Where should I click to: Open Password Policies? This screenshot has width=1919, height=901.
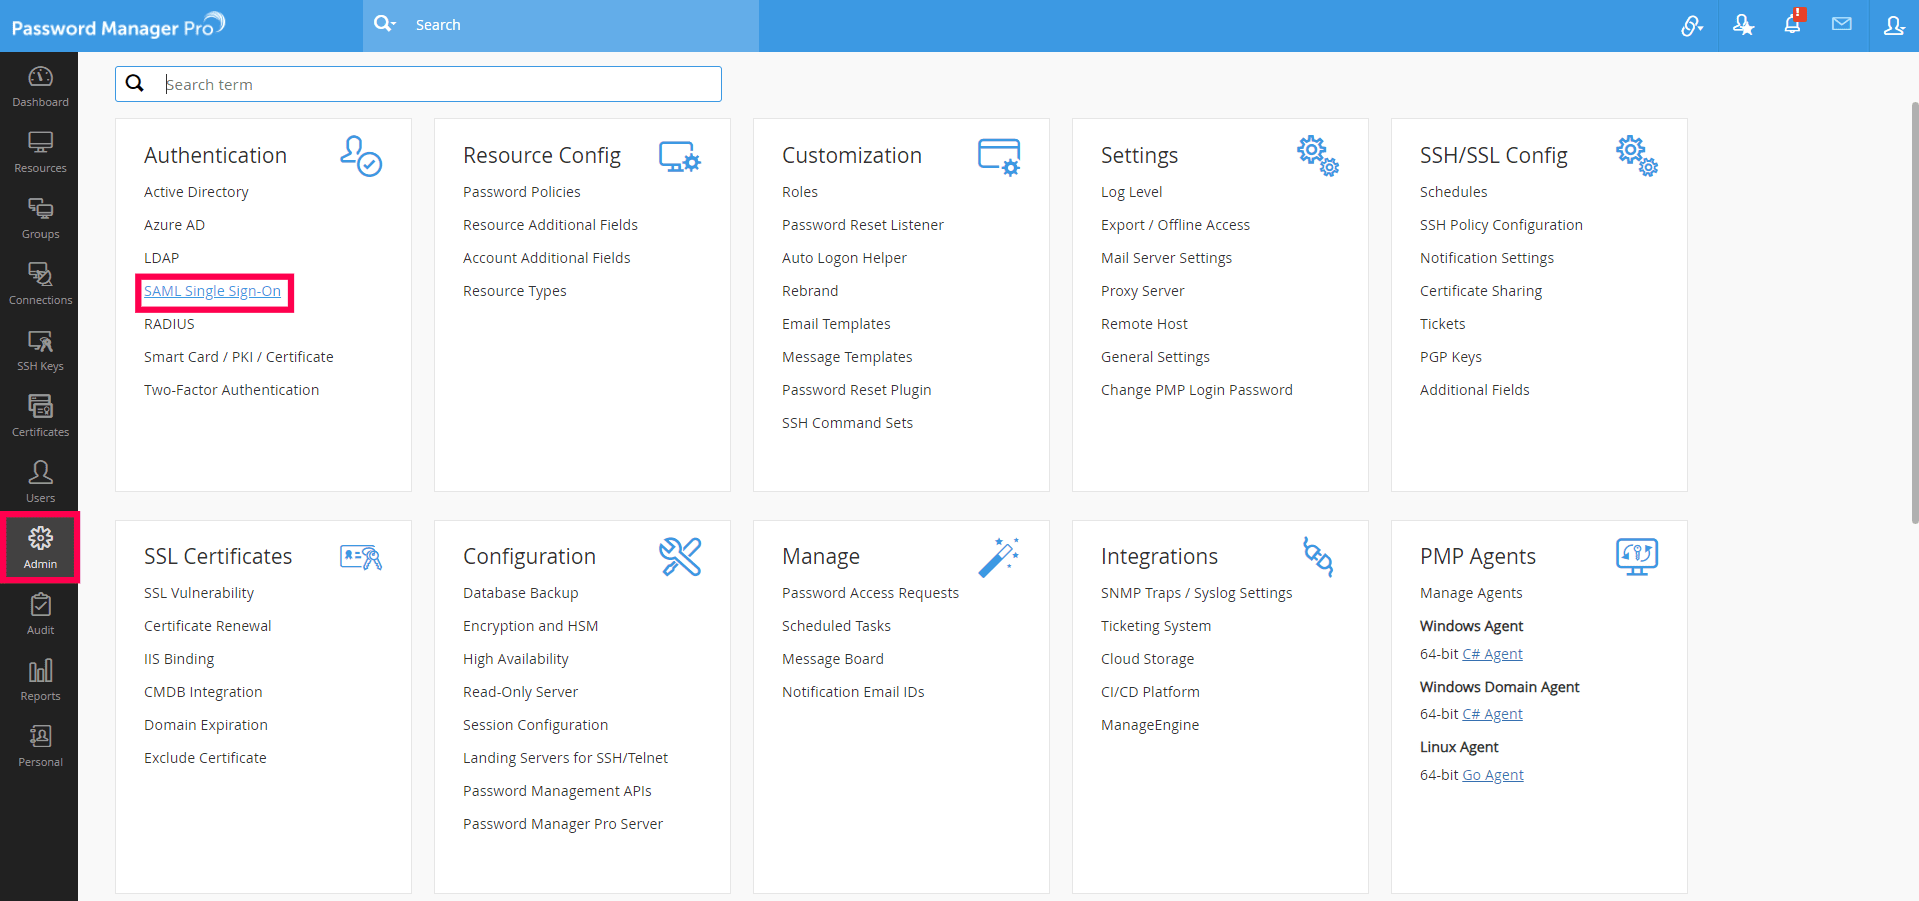[521, 192]
